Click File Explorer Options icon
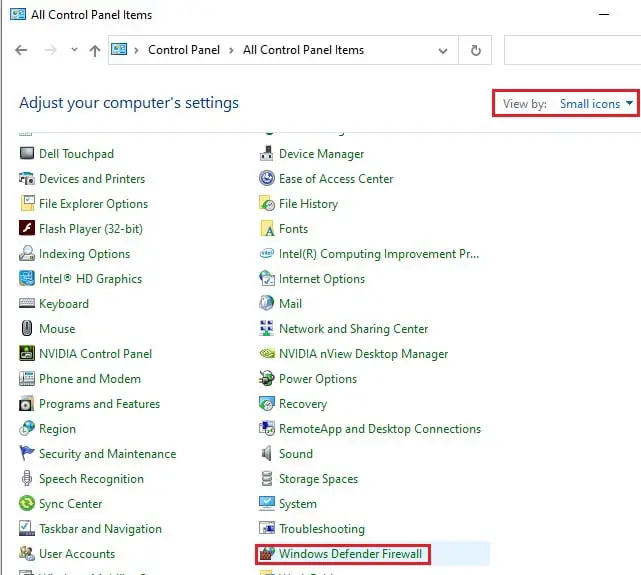The image size is (641, 575). click(27, 204)
